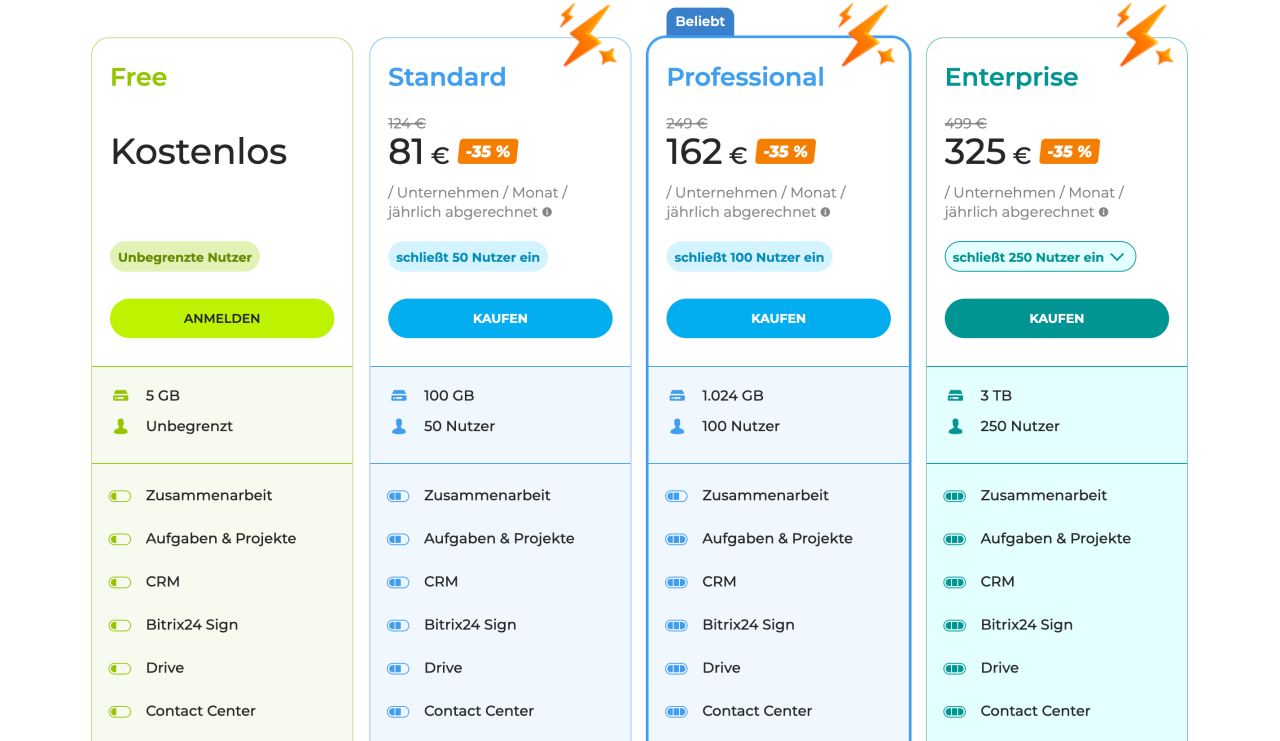Click the Beliebt tab on Professional
This screenshot has height=741, width=1280.
700,22
